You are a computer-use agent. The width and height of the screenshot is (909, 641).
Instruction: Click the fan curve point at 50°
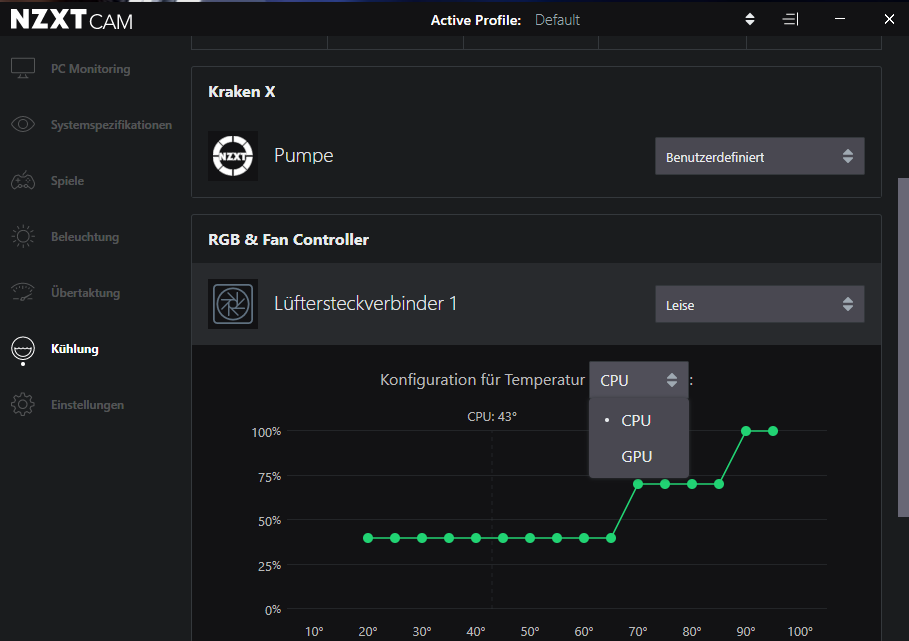[x=530, y=538]
